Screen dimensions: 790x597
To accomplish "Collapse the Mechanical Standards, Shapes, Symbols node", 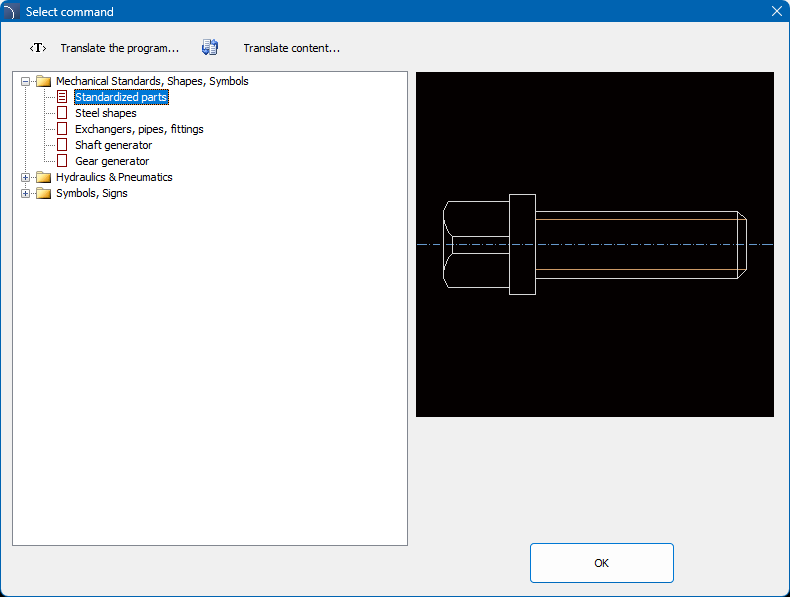I will click(26, 81).
